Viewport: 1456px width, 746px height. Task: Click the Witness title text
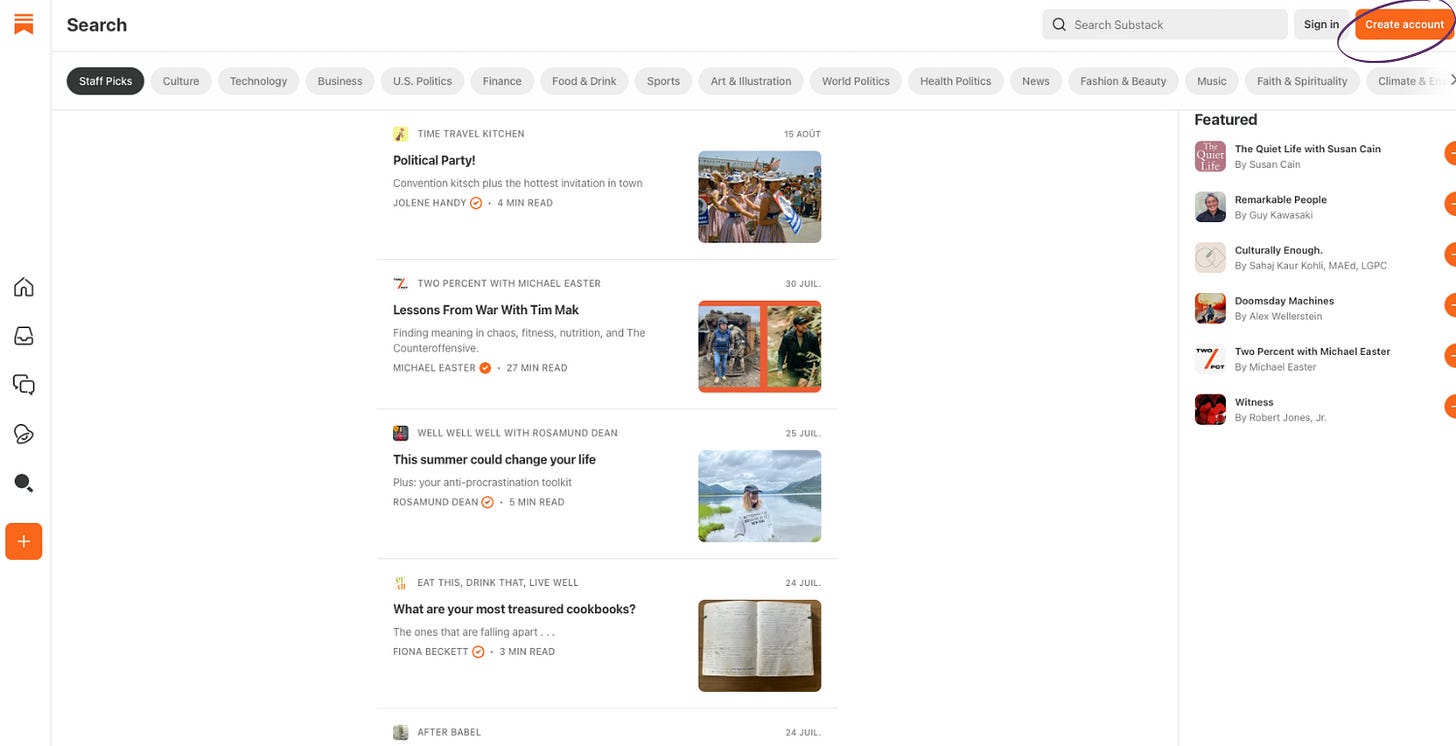[x=1254, y=402]
